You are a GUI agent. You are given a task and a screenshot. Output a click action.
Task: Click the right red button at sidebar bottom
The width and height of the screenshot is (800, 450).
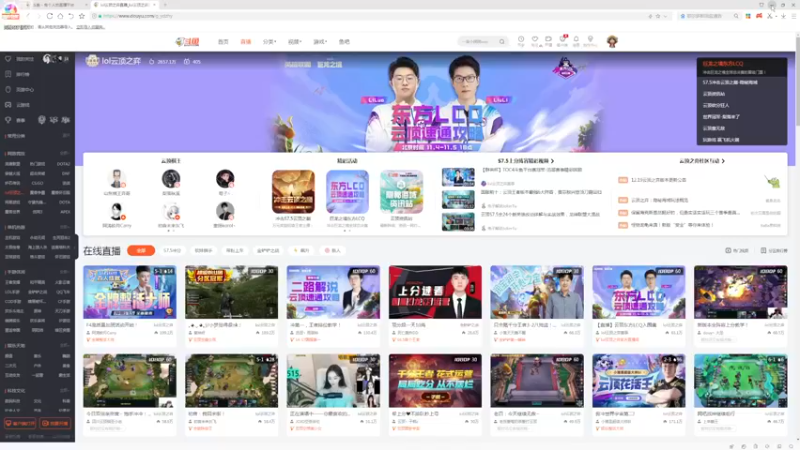click(55, 423)
